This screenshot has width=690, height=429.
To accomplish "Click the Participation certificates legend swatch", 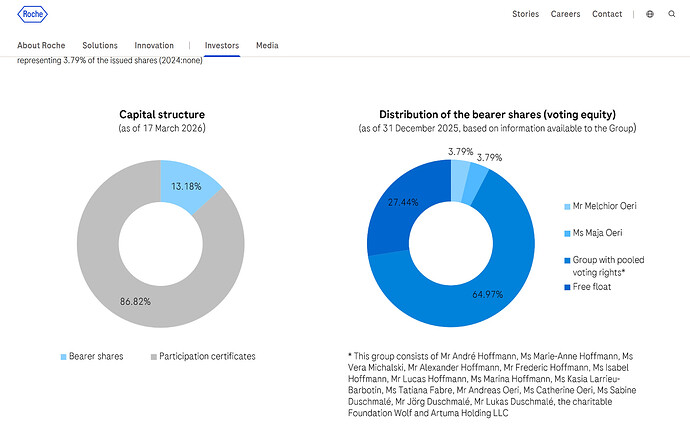I will pos(154,357).
